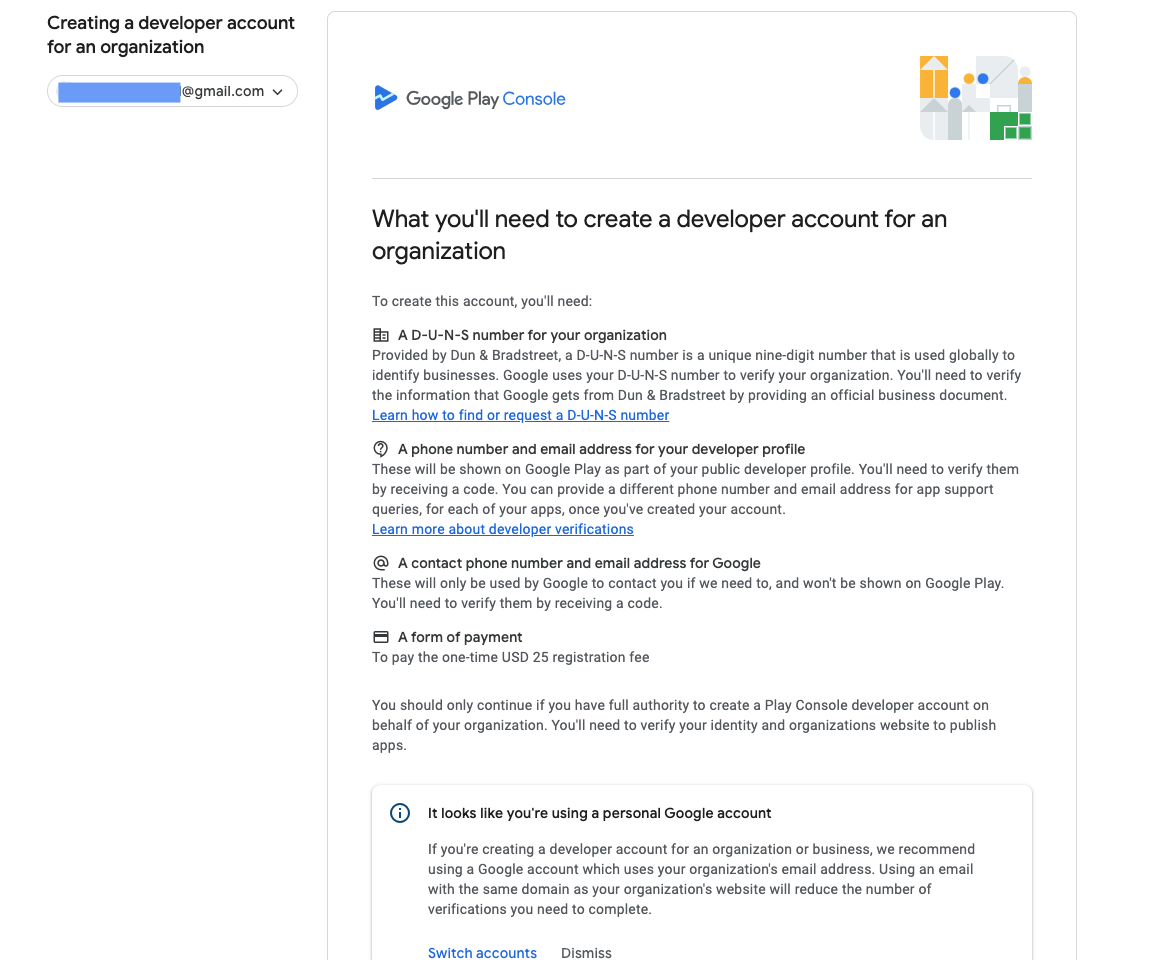Click 'It looks like you're using a personal' title
1158x960 pixels.
pos(600,813)
